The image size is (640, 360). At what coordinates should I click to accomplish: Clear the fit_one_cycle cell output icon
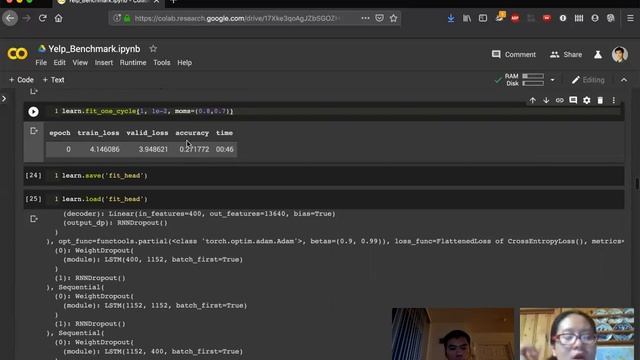34,131
